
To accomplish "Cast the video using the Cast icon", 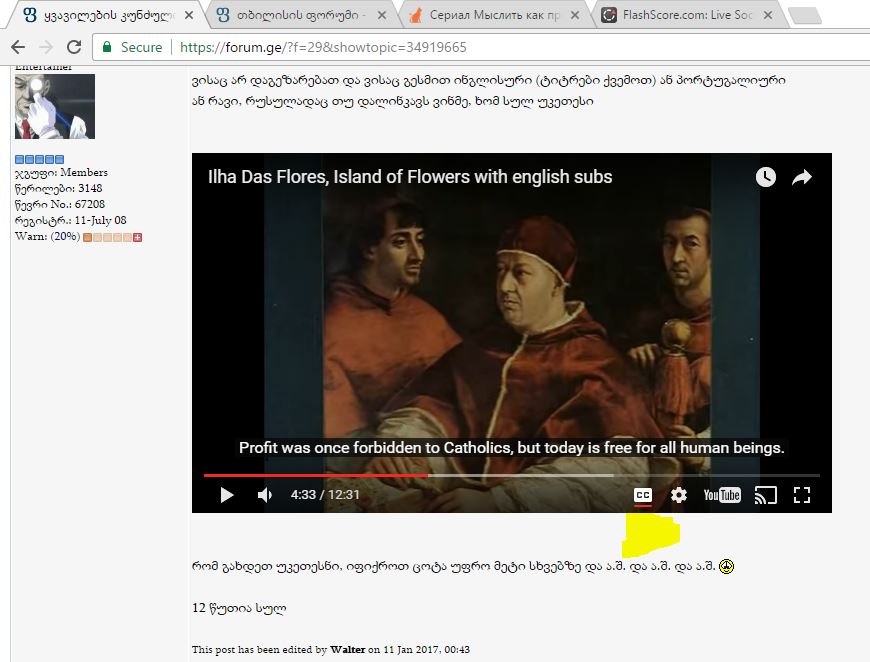I will coord(766,495).
